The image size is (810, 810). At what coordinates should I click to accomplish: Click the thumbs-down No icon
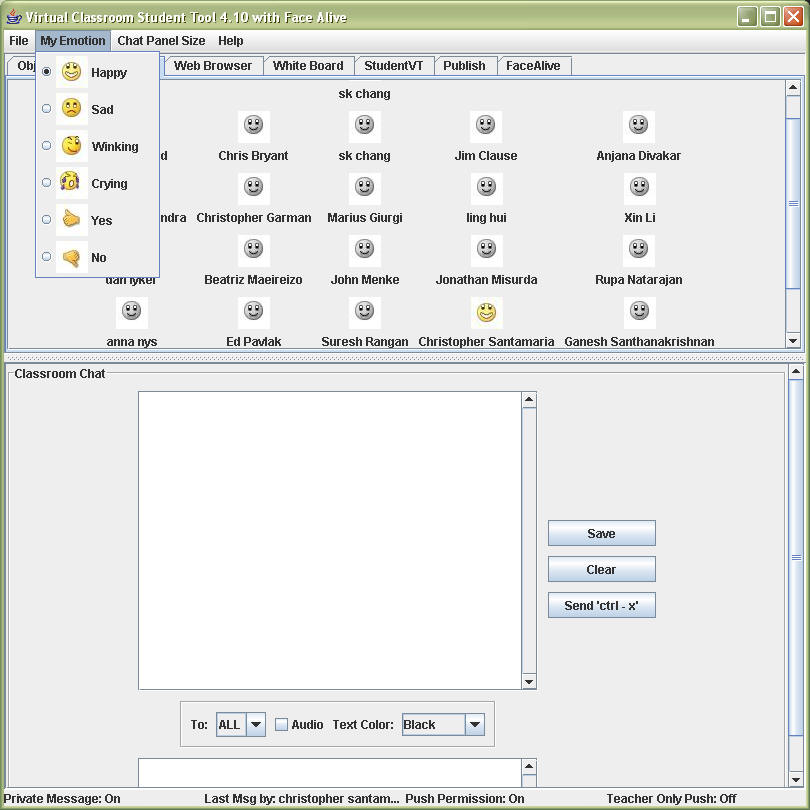tap(71, 257)
